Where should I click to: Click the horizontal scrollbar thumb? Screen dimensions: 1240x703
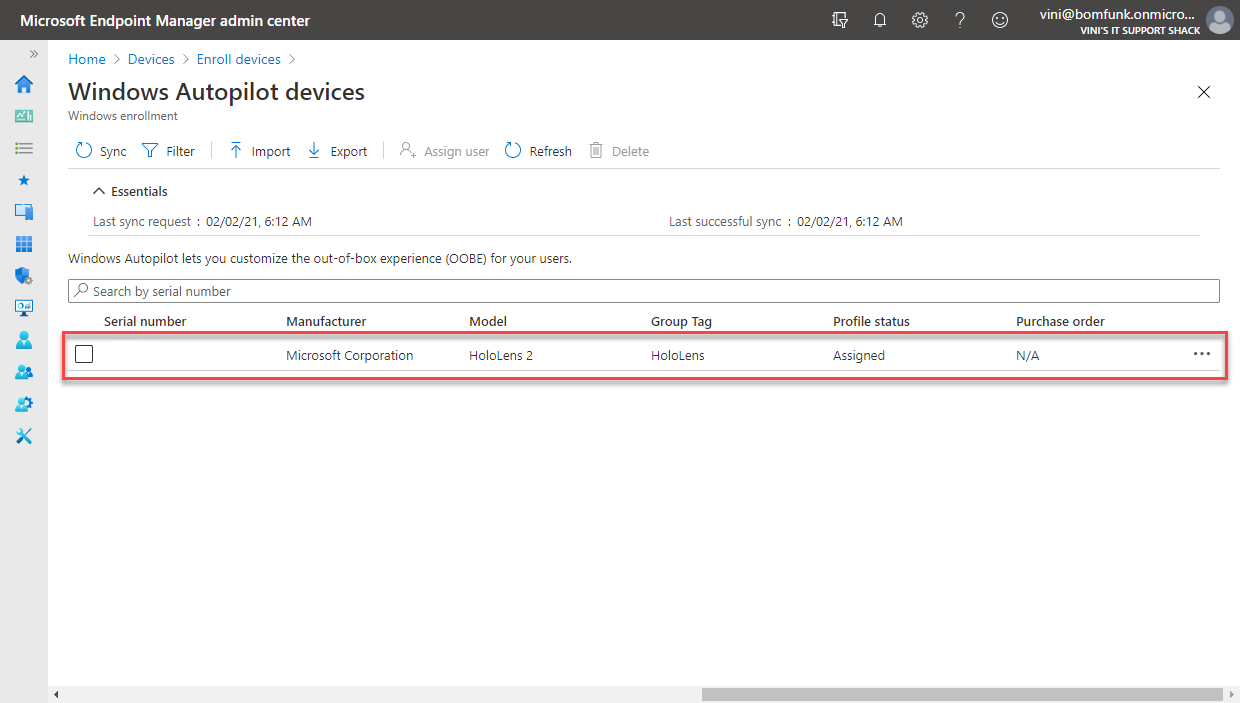pos(962,694)
